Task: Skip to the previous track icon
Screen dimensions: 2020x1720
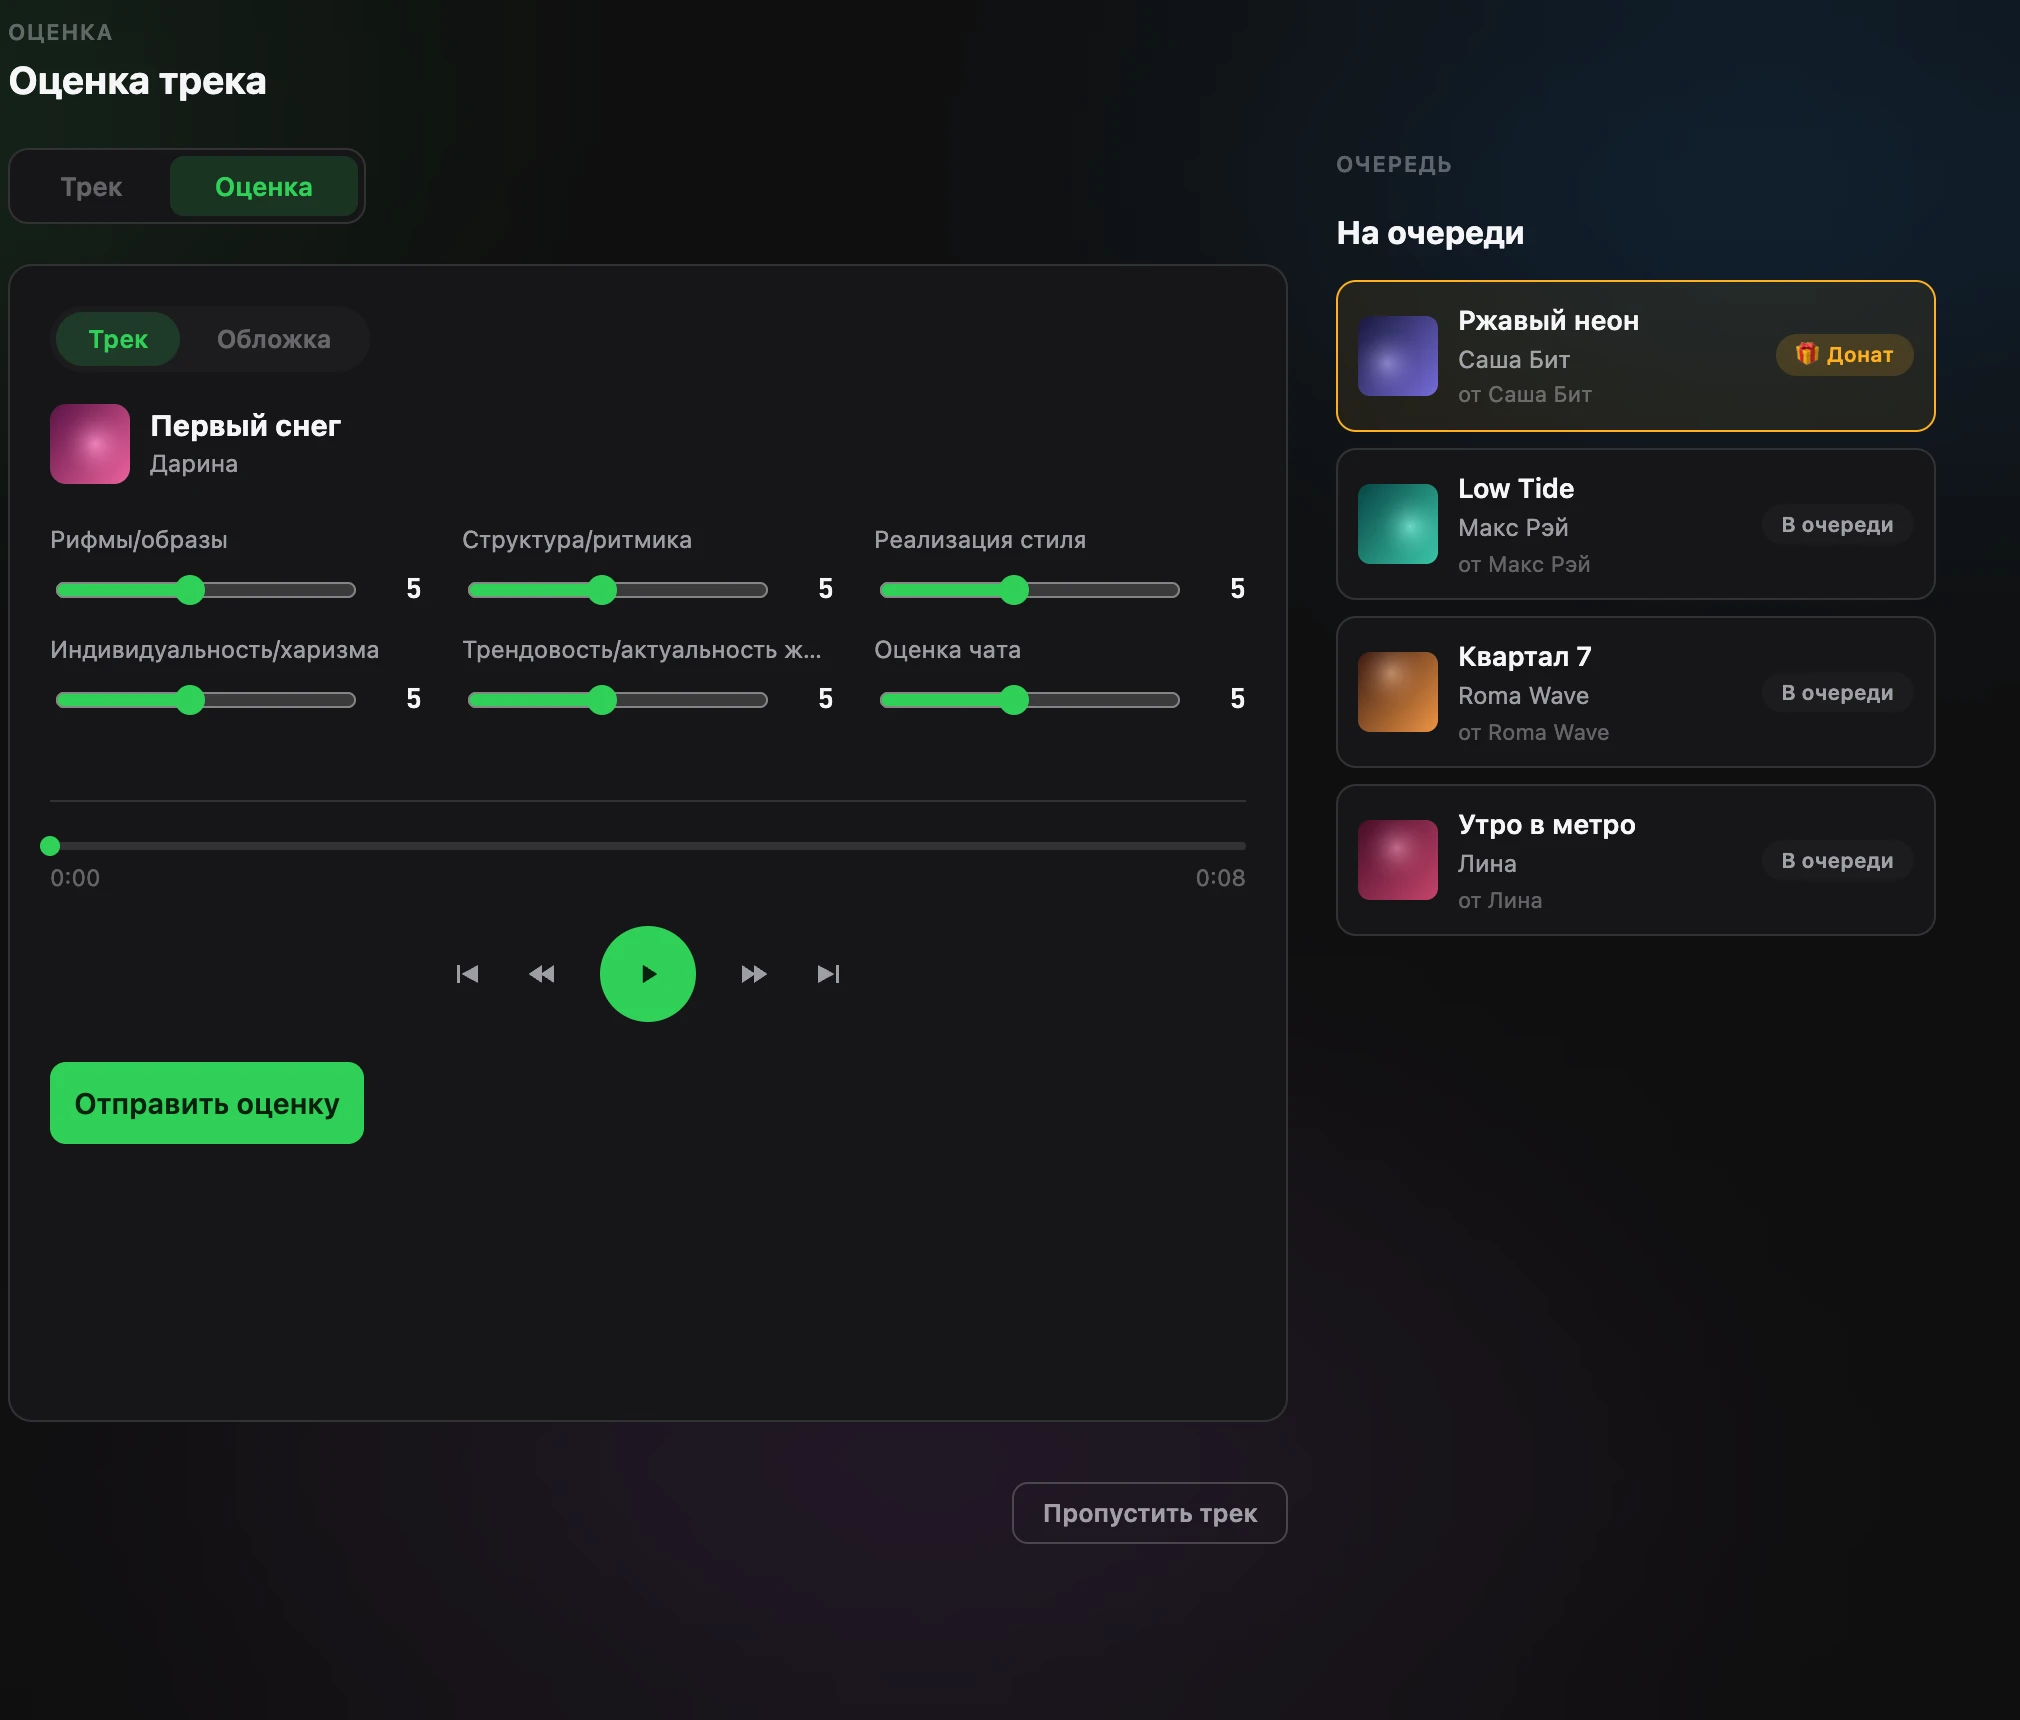Action: tap(467, 974)
